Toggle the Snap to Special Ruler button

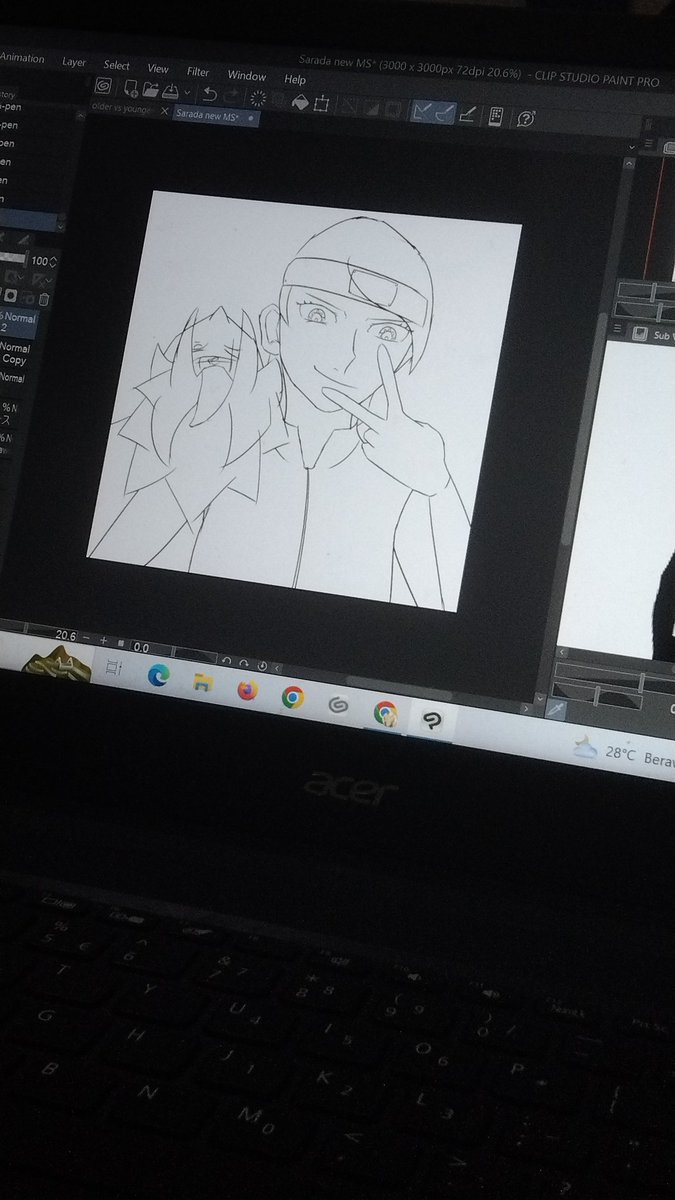[x=445, y=113]
